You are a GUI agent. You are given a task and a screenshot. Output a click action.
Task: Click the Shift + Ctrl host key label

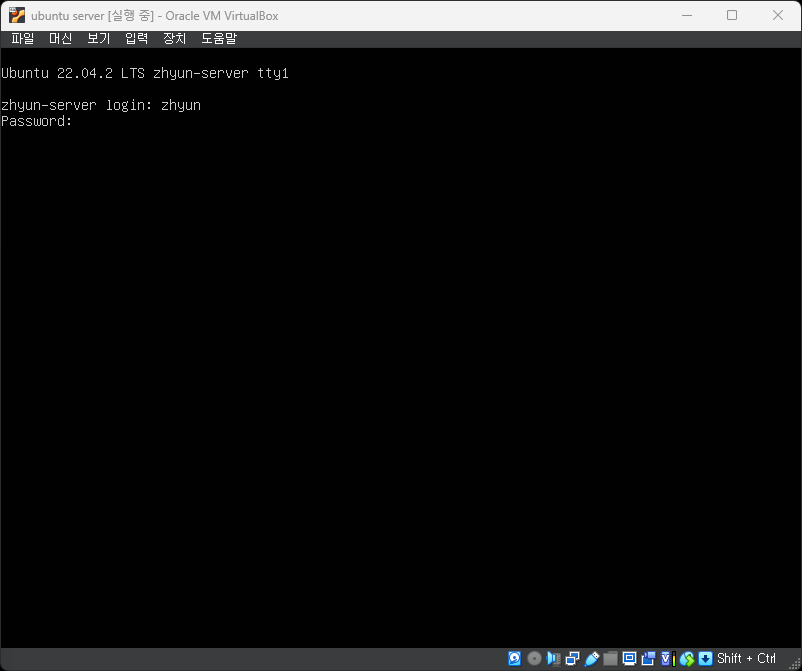point(746,658)
